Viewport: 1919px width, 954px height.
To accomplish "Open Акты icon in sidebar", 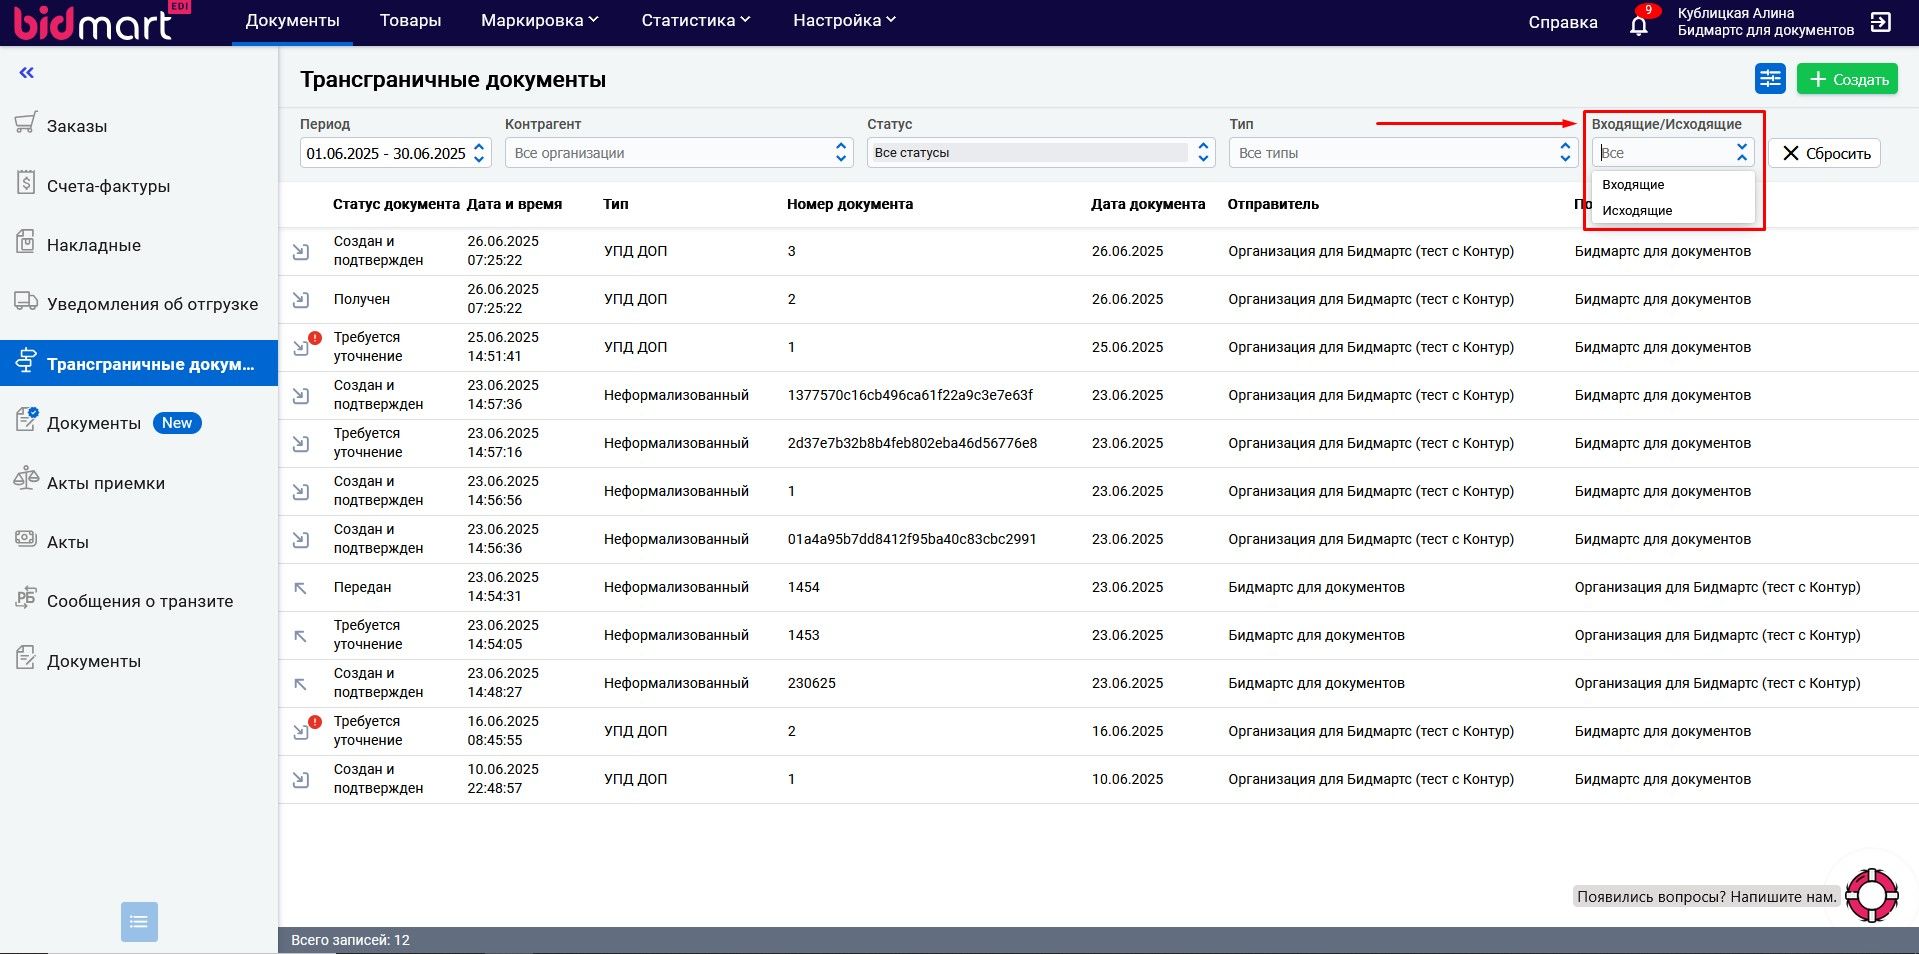I will [26, 539].
